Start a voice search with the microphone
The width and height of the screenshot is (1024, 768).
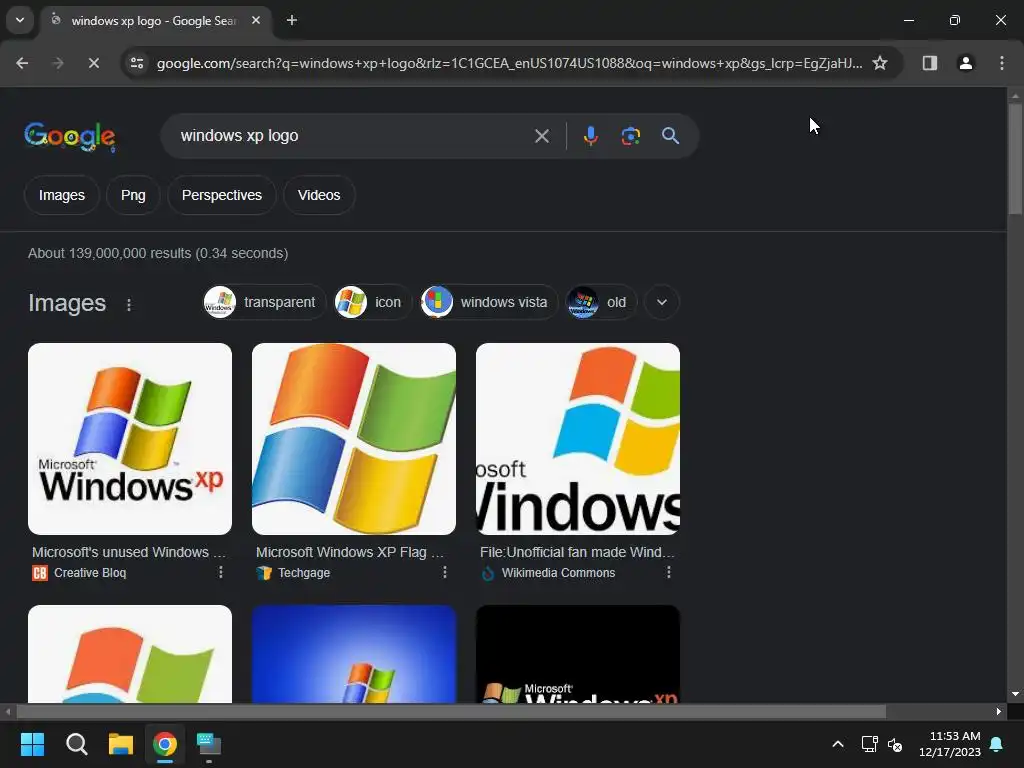coord(590,136)
